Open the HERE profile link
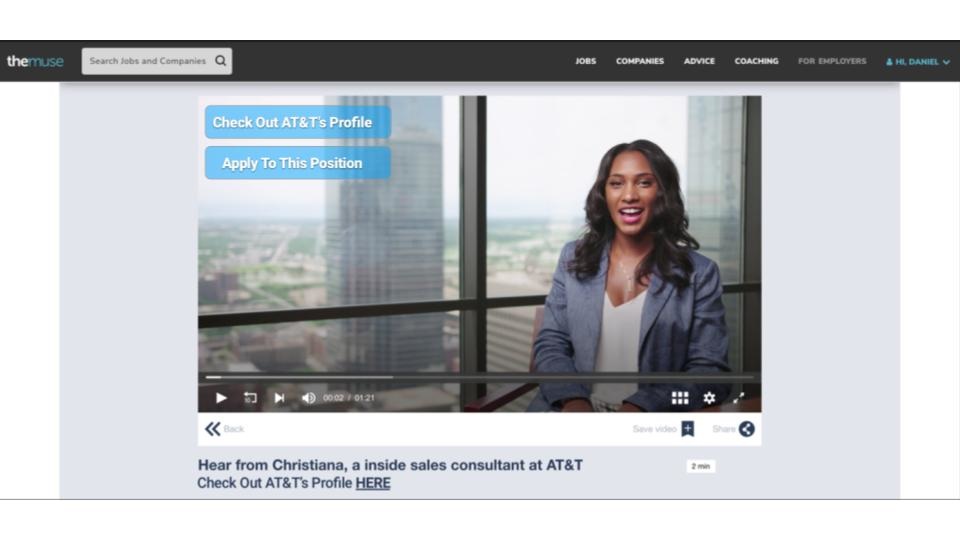Viewport: 960px width, 540px height. [x=373, y=483]
